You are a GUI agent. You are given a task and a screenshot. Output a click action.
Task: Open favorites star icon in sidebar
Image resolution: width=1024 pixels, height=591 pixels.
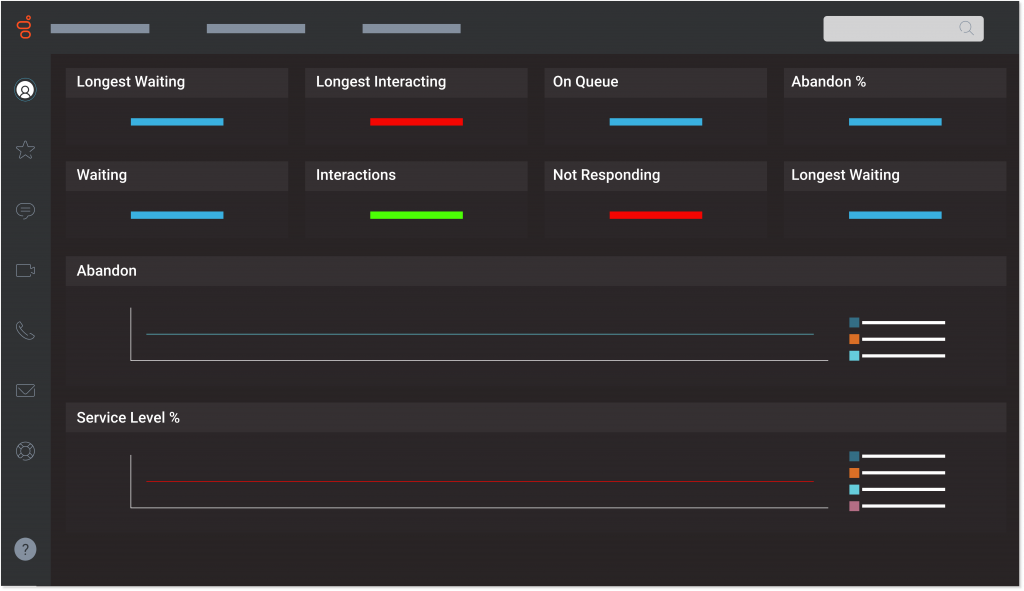tap(26, 150)
